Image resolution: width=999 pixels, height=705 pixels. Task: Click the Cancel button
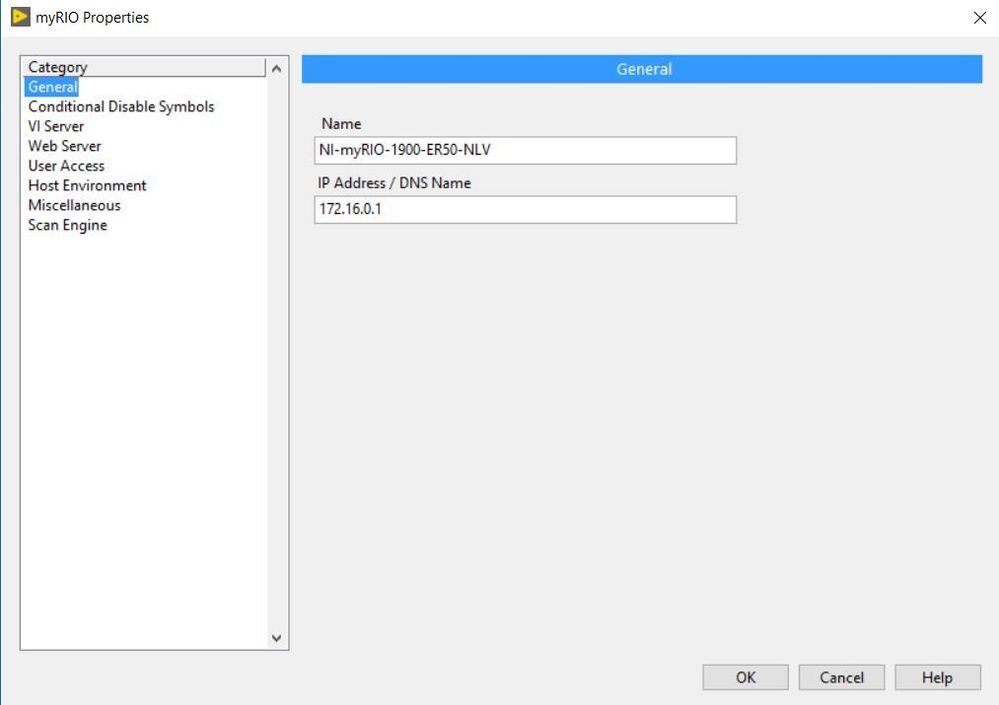(842, 677)
